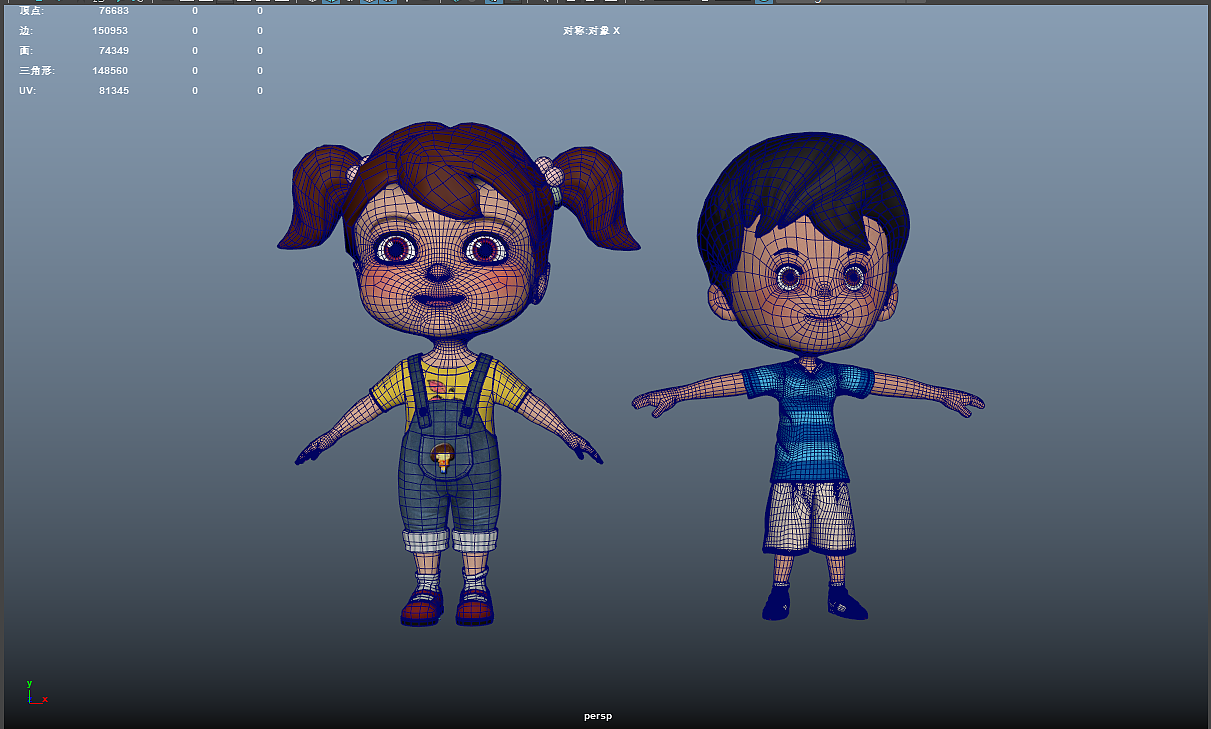This screenshot has height=729, width=1211.
Task: Click the triangle count value 148560
Action: 110,71
